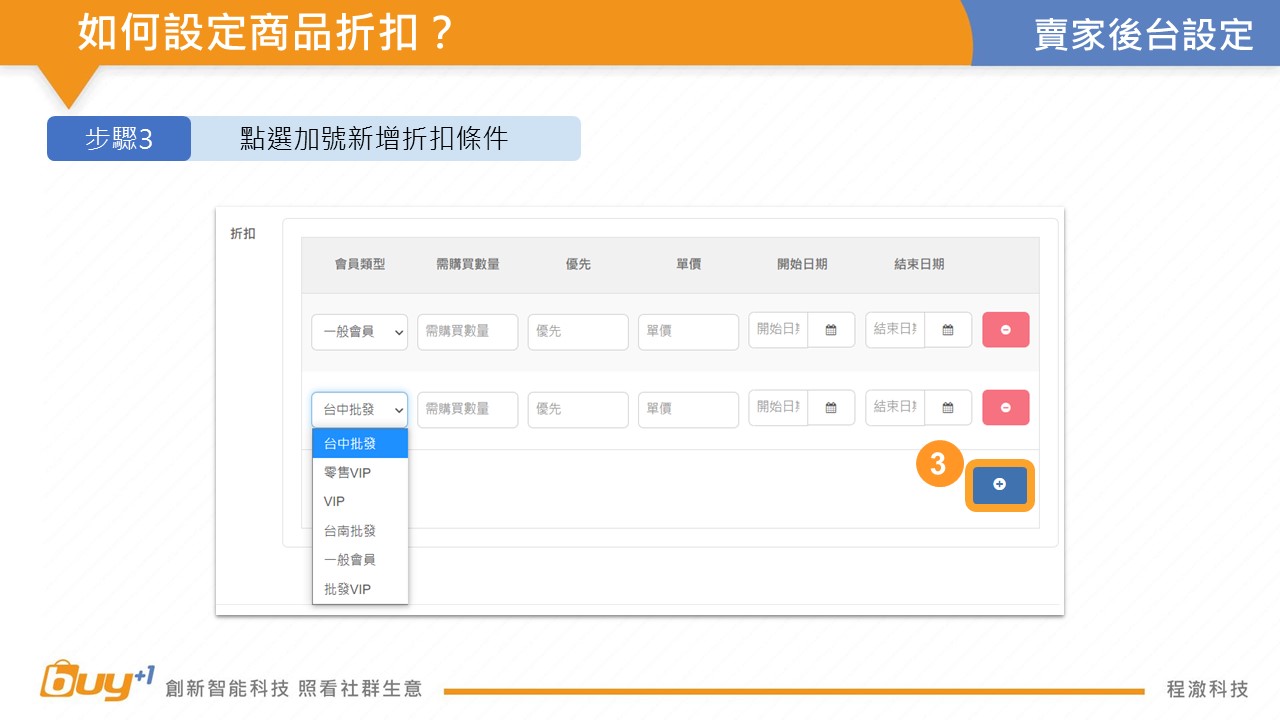1280x720 pixels.
Task: Click the first row 結束日期 text field
Action: (895, 330)
